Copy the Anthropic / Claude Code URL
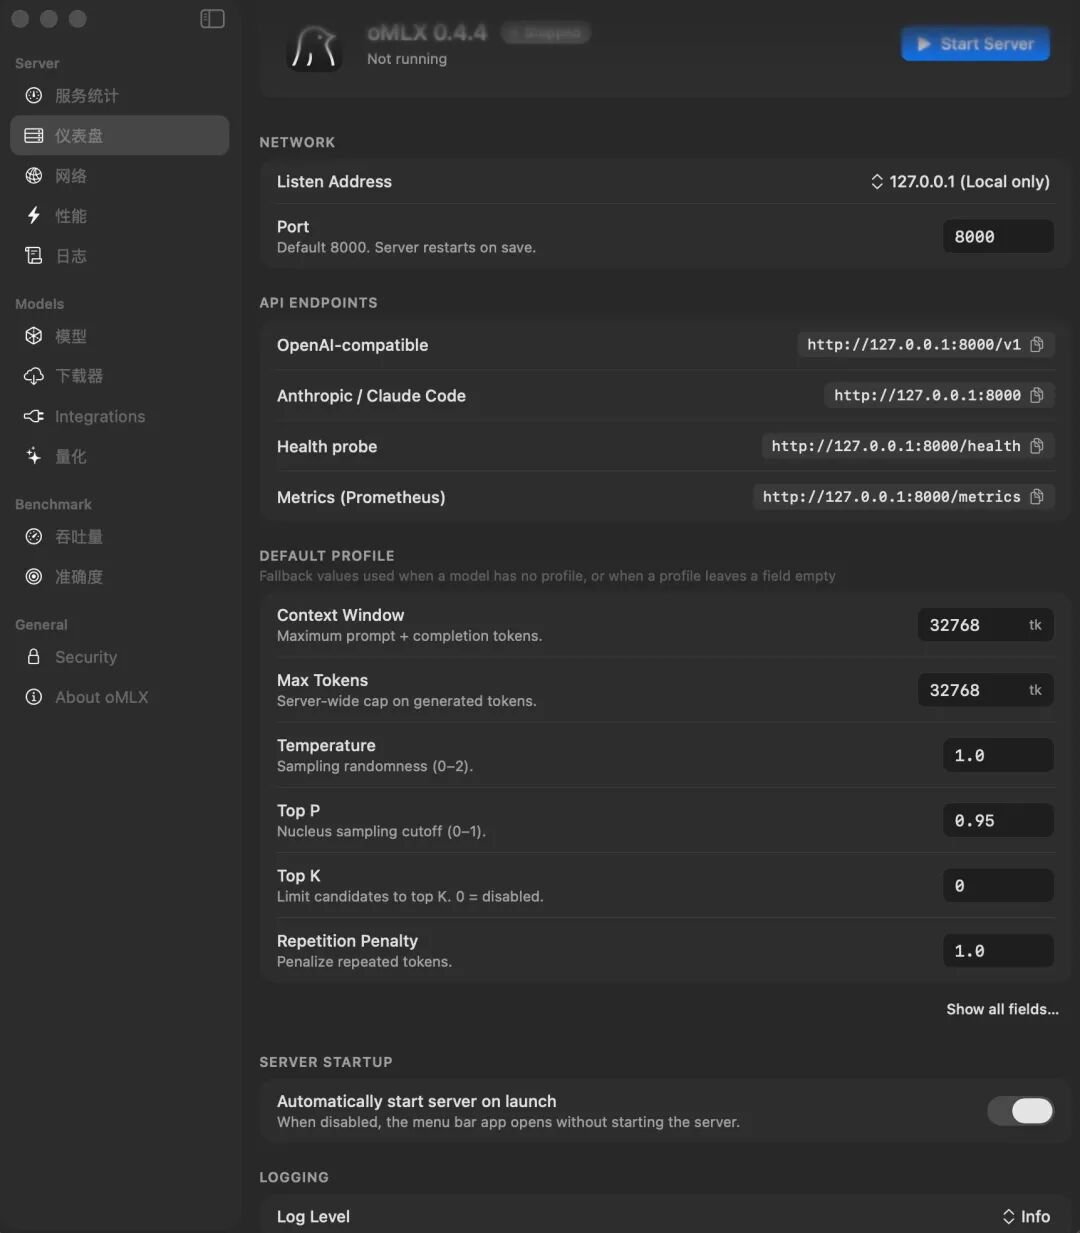1080x1233 pixels. (x=1037, y=395)
